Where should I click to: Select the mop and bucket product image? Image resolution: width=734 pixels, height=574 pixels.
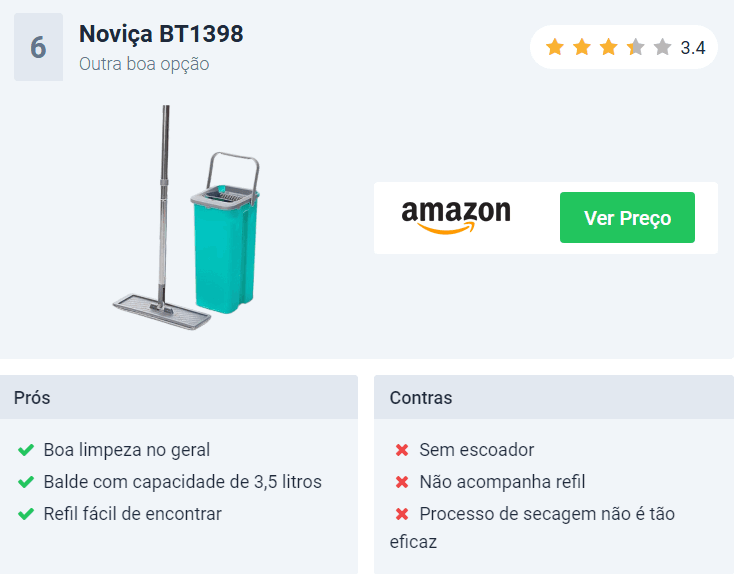[186, 217]
